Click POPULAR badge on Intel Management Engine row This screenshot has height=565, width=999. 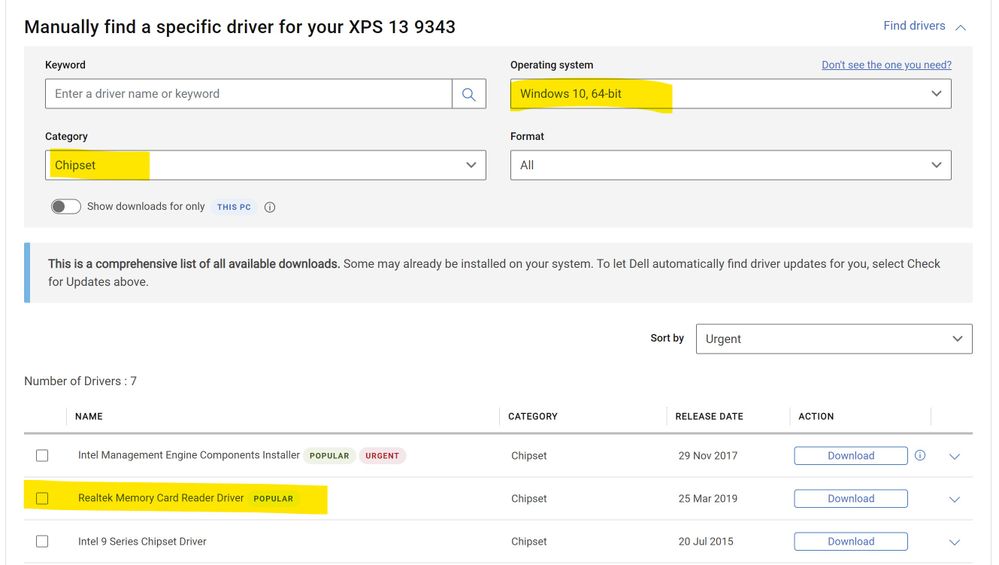329,455
